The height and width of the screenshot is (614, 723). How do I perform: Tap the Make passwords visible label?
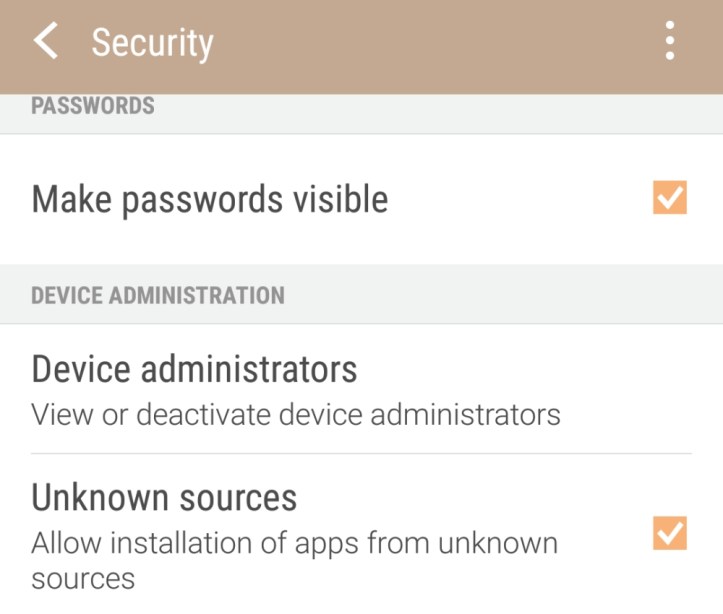point(209,199)
